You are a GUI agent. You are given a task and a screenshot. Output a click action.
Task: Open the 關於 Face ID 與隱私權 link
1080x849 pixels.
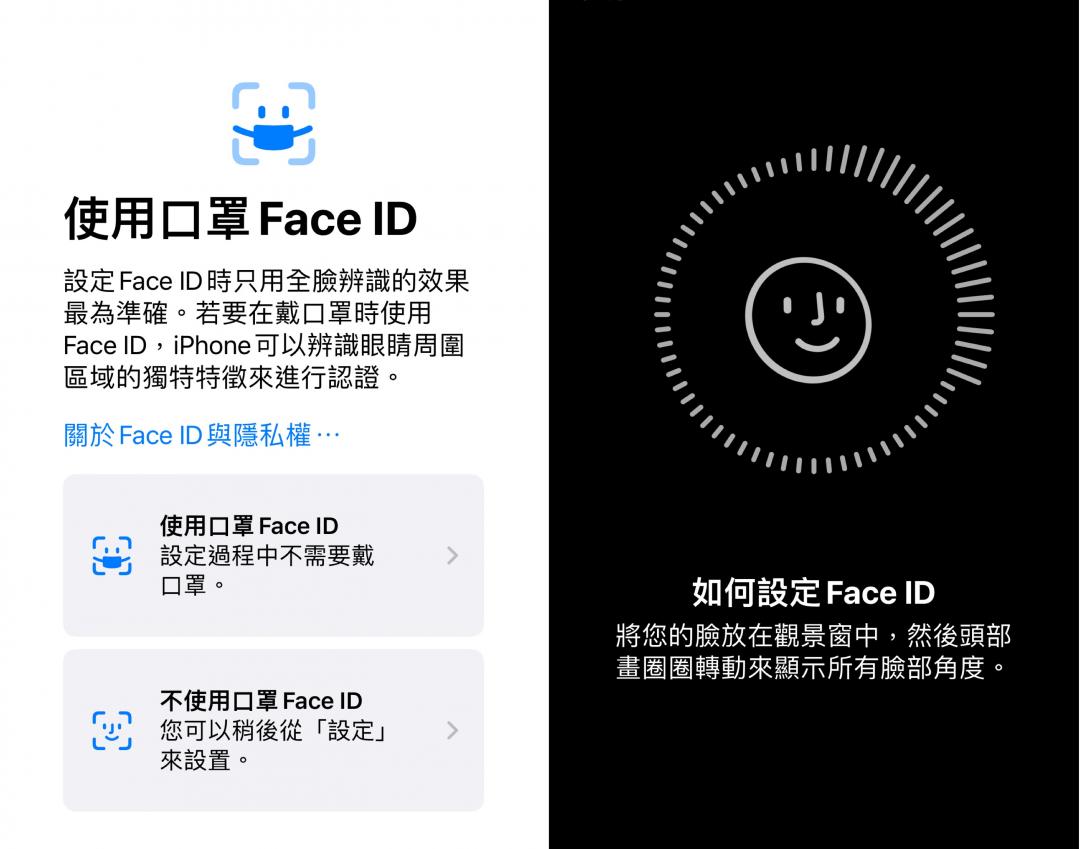pos(201,435)
